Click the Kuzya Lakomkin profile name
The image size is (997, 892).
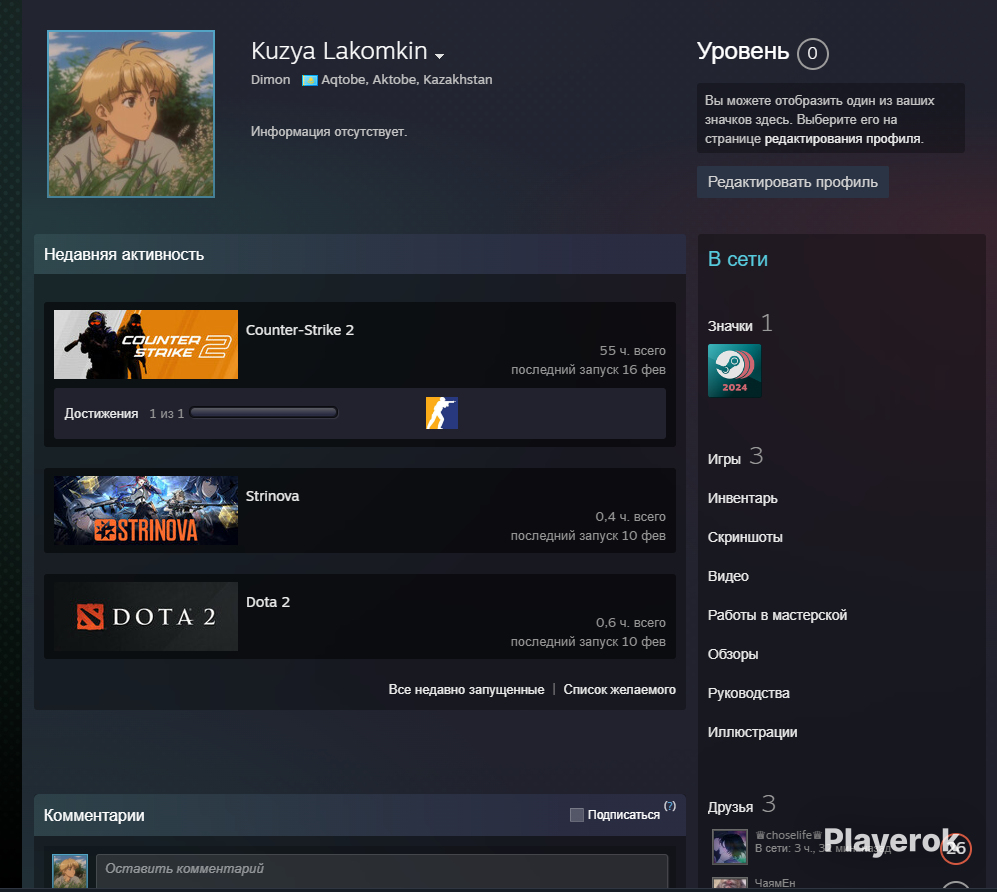339,51
